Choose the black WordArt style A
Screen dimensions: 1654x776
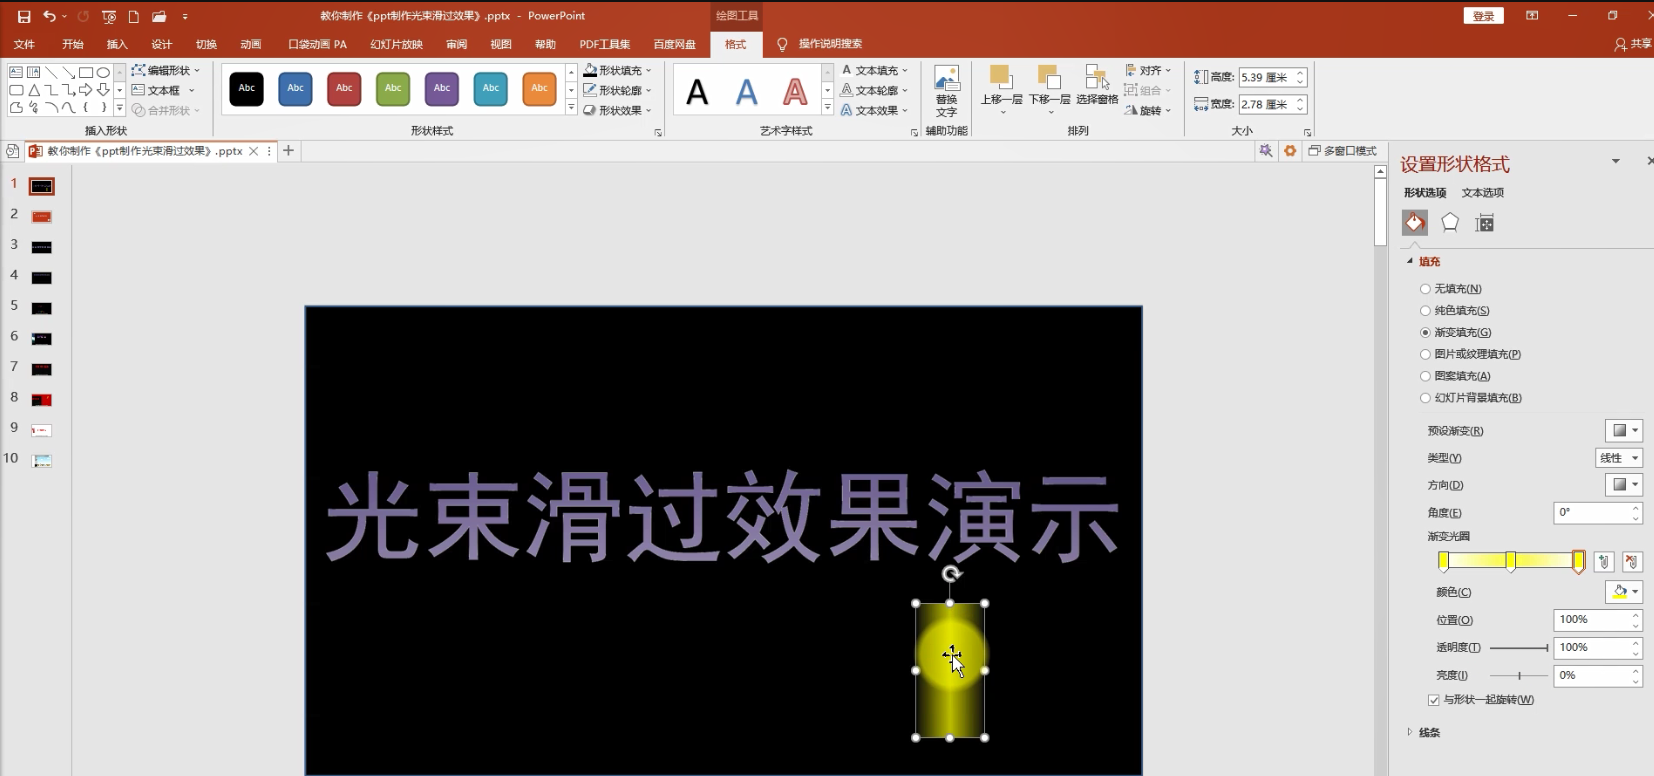[x=698, y=93]
